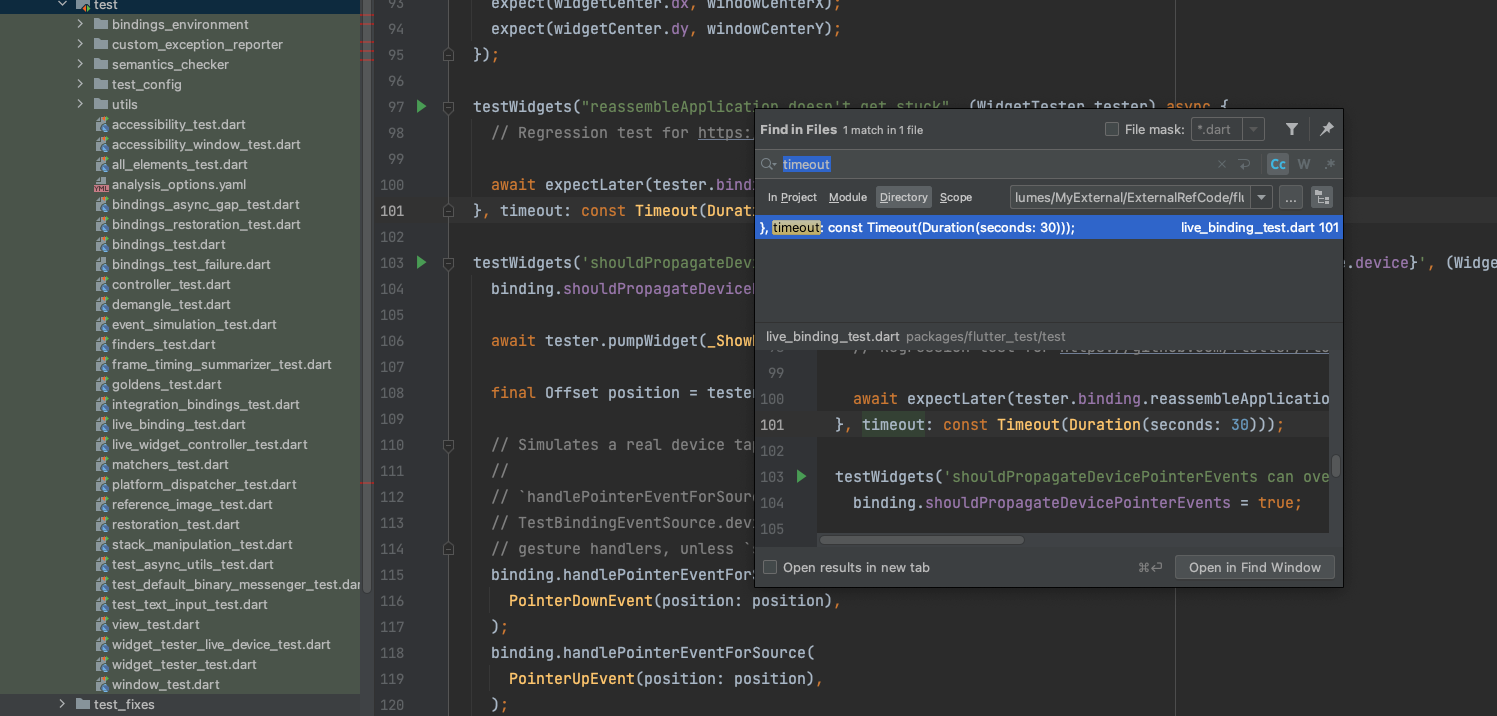Screen dimensions: 1497x716
Task: Enable the File mask checkbox
Action: point(1112,129)
